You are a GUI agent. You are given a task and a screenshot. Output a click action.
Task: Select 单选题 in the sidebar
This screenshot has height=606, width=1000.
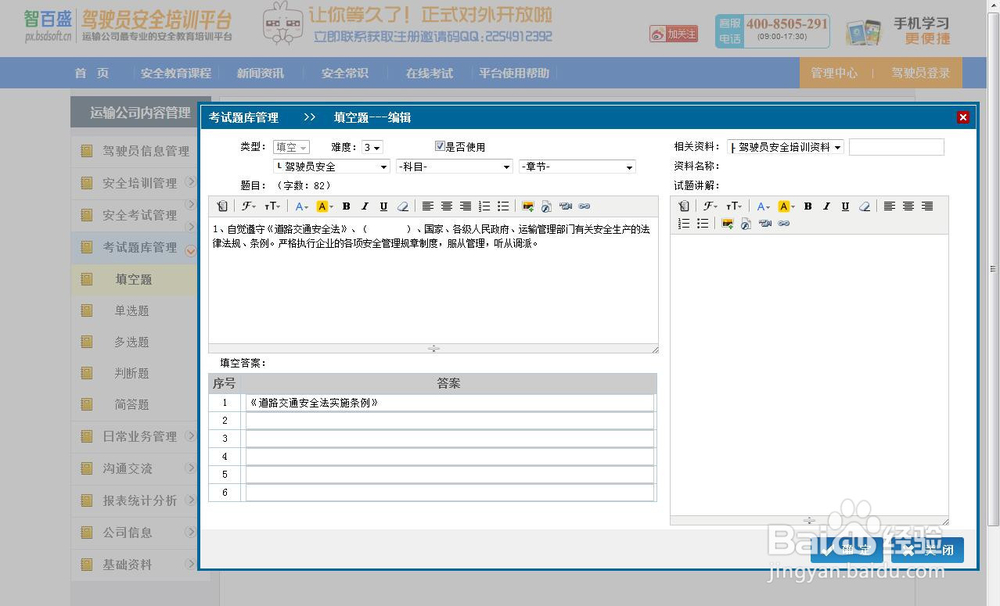(x=131, y=311)
